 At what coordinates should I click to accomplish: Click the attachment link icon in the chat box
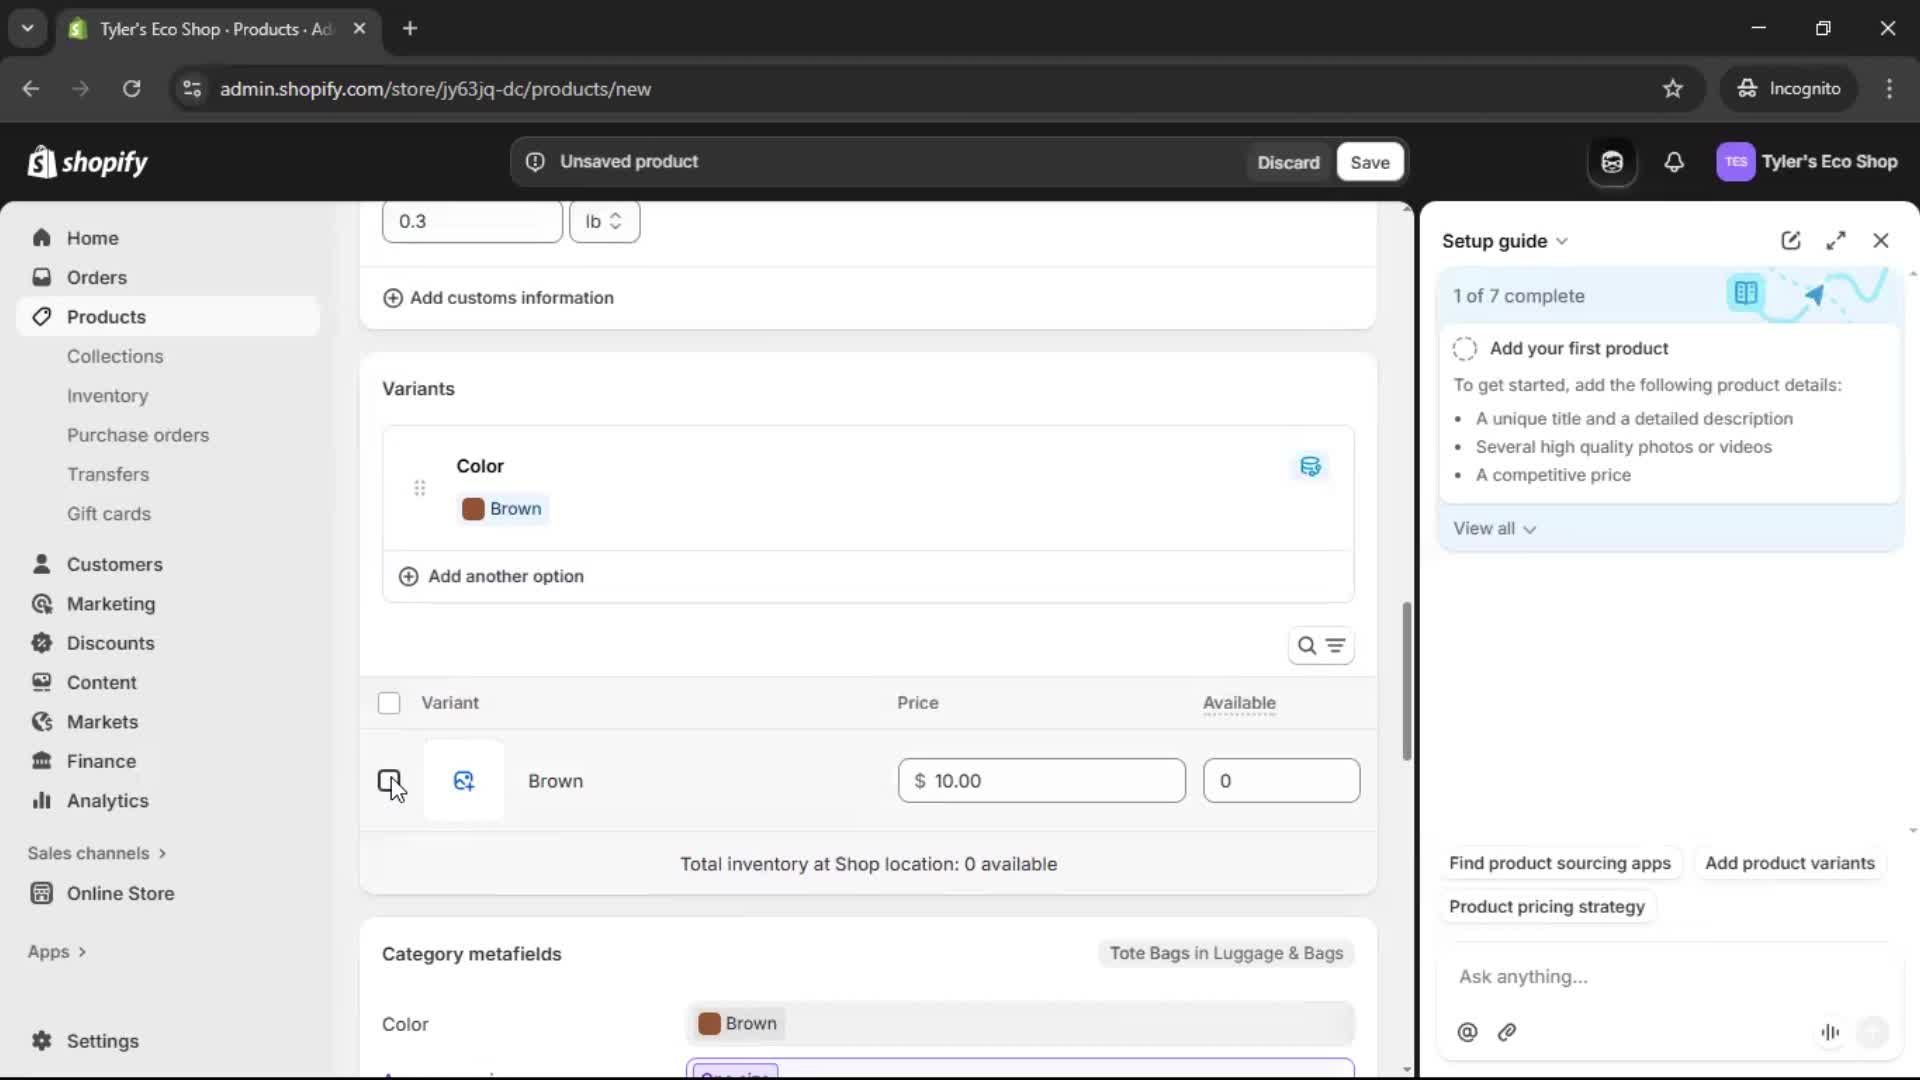click(x=1508, y=1033)
